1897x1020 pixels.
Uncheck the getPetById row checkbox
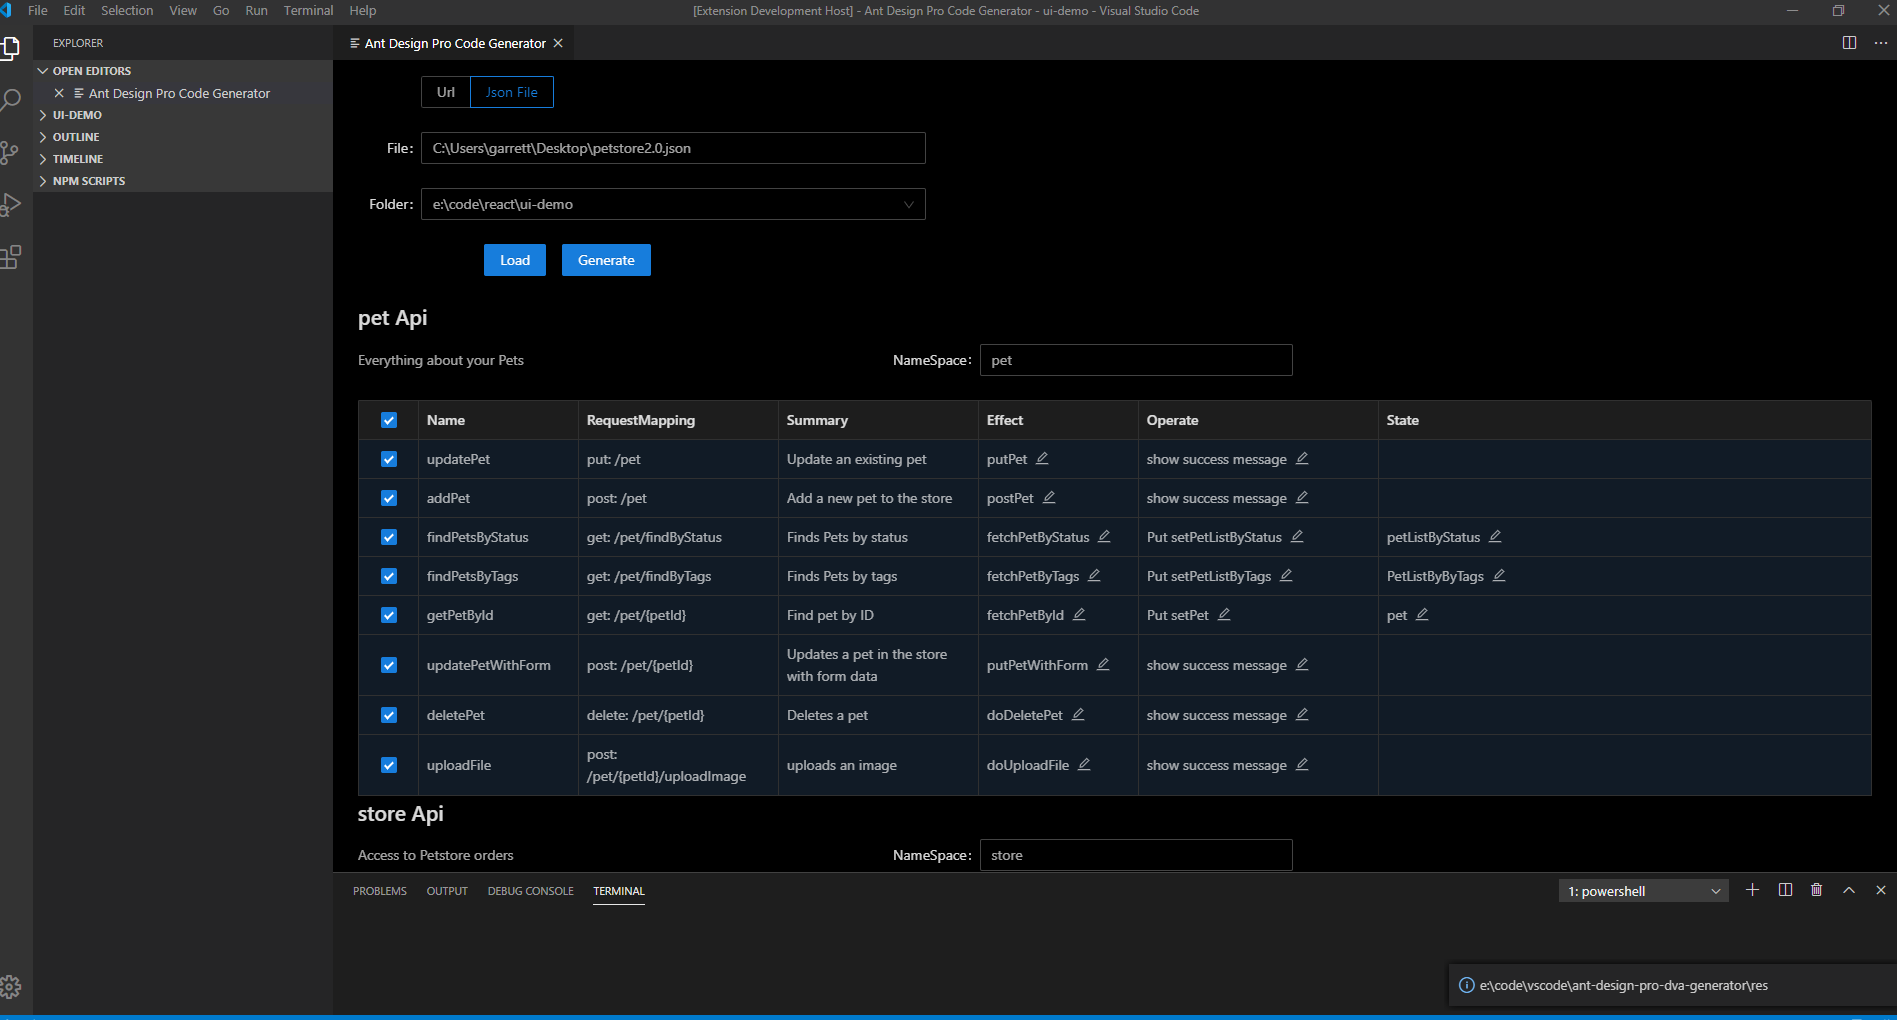(389, 615)
